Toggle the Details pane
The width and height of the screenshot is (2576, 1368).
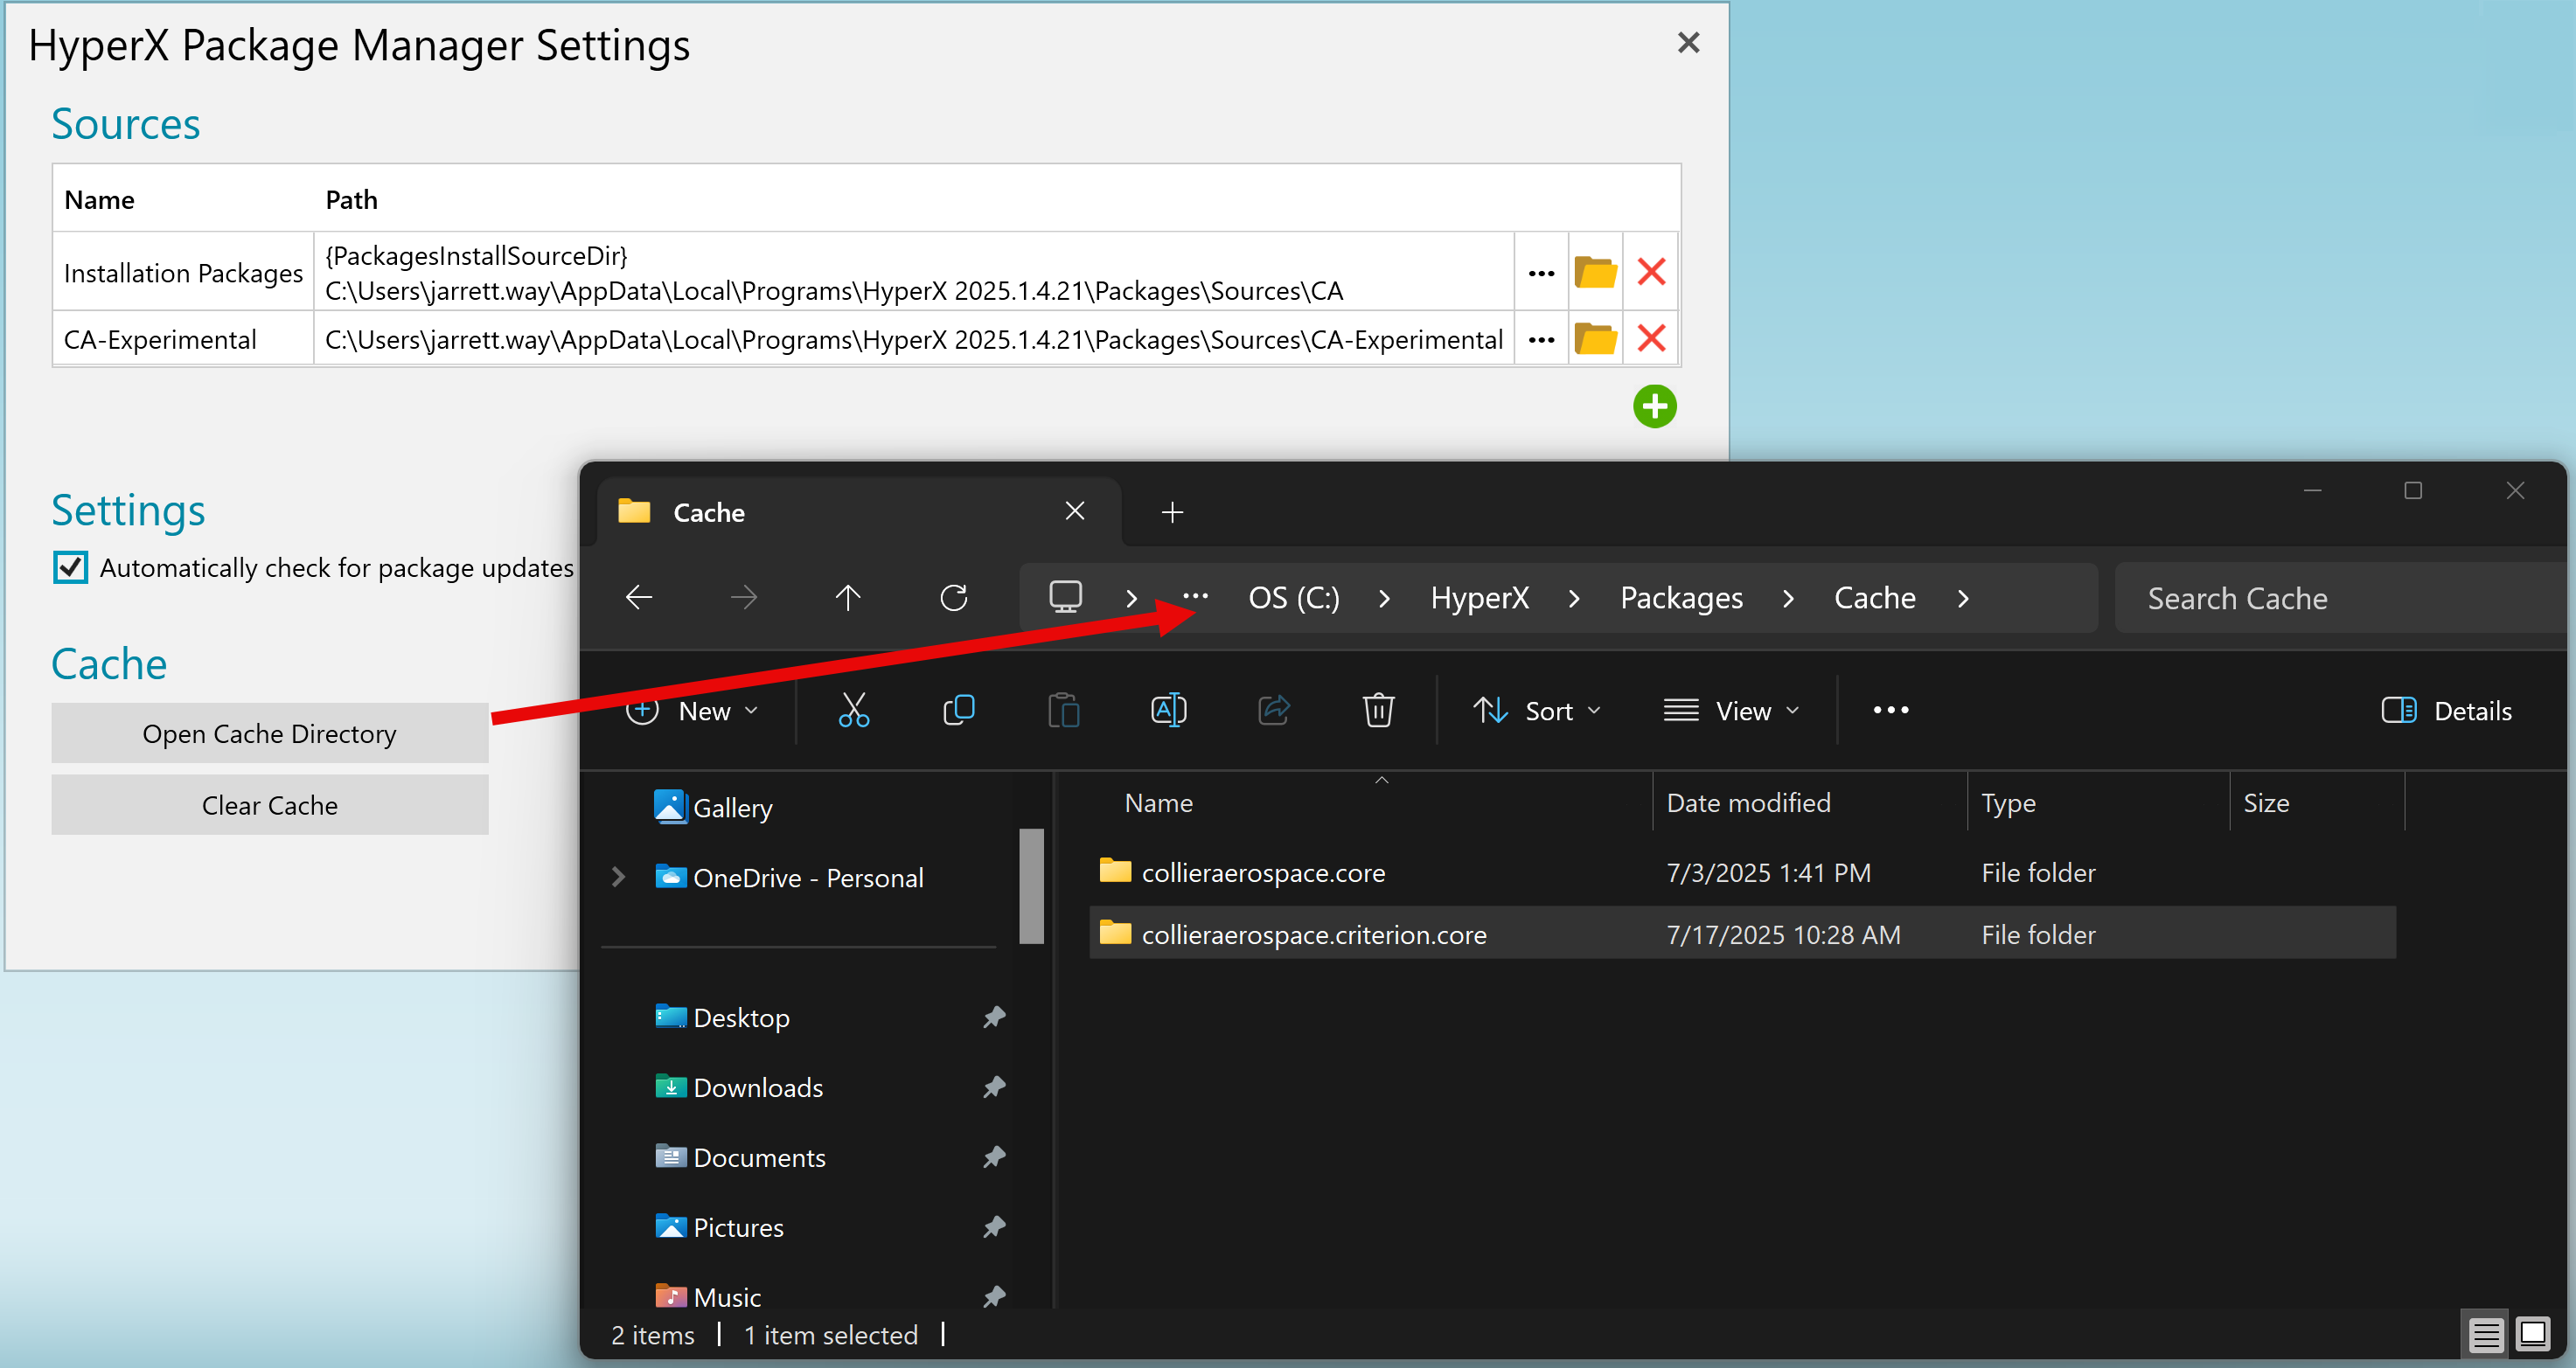2446,711
